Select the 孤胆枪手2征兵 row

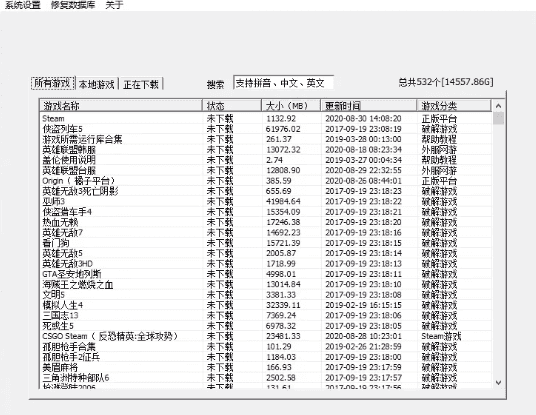(266, 357)
